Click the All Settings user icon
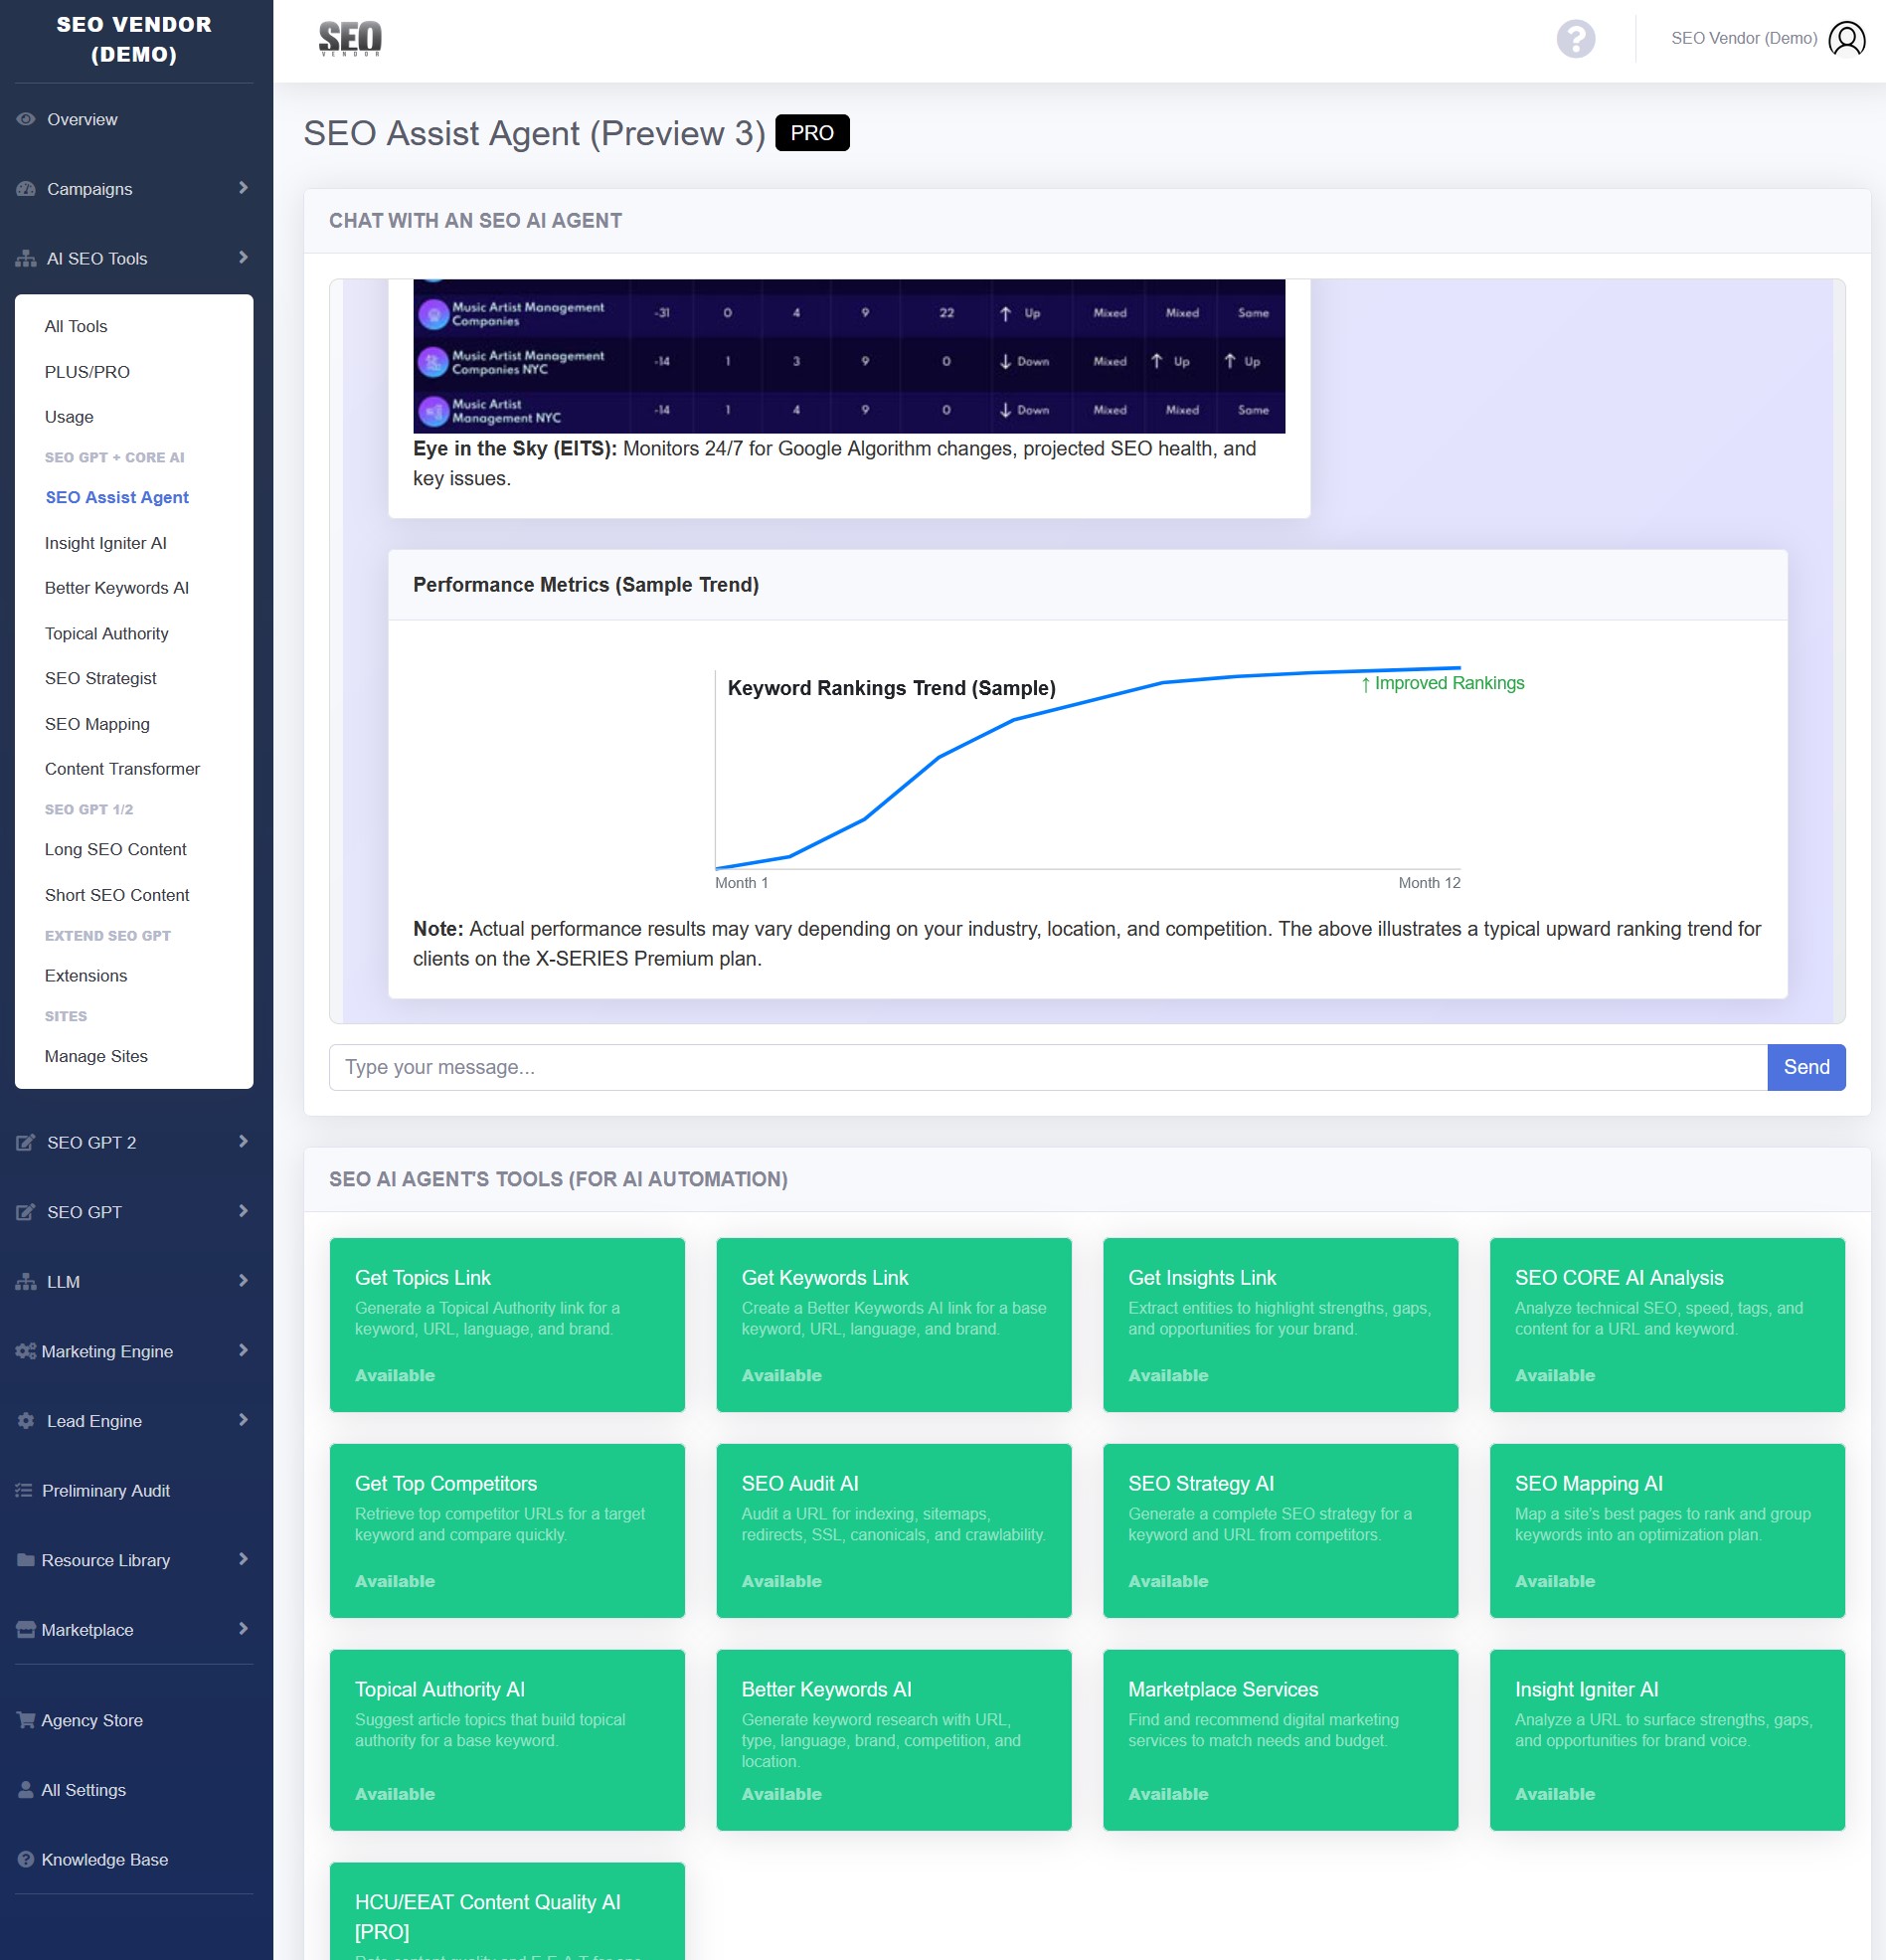 [x=26, y=1790]
